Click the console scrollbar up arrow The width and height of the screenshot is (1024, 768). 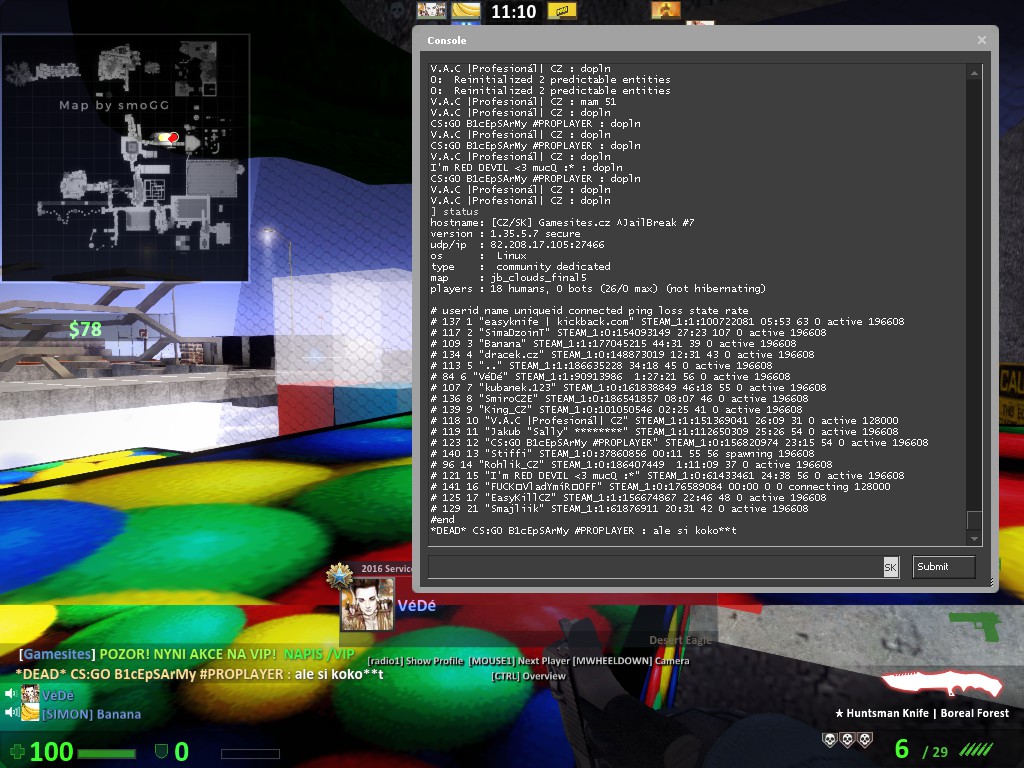coord(974,73)
